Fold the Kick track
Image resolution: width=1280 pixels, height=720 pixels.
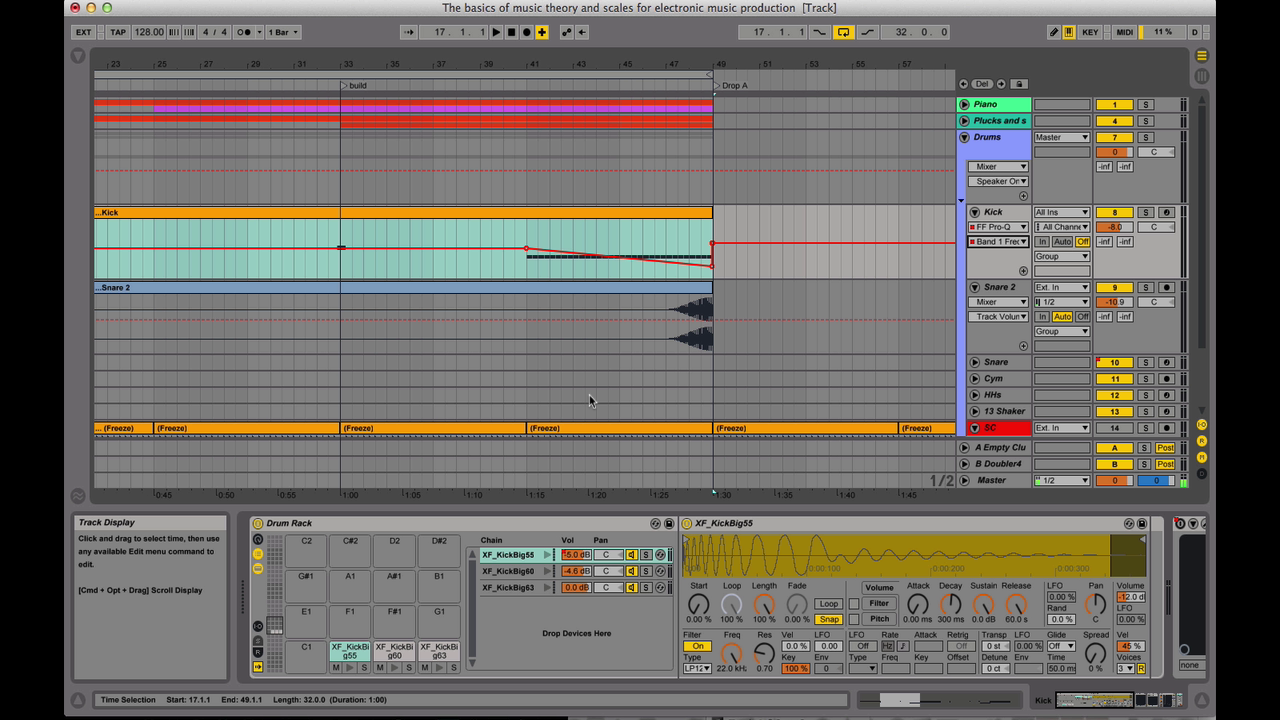pos(975,212)
